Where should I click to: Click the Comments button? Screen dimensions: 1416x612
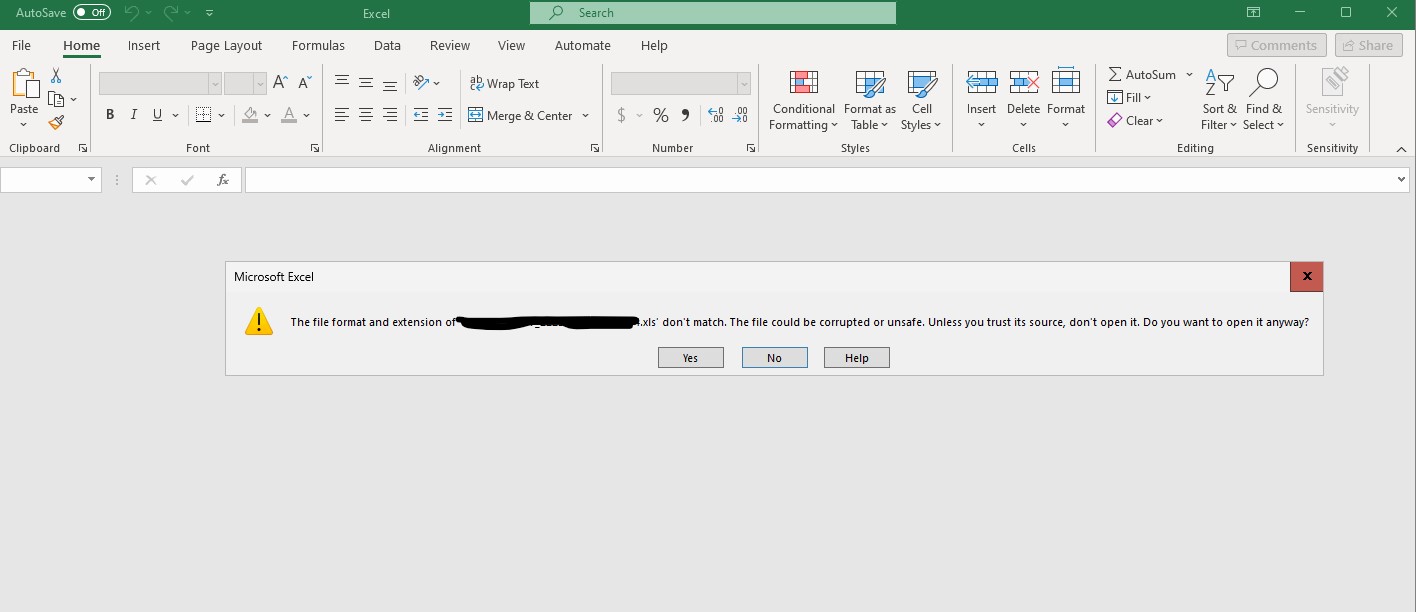[1277, 46]
